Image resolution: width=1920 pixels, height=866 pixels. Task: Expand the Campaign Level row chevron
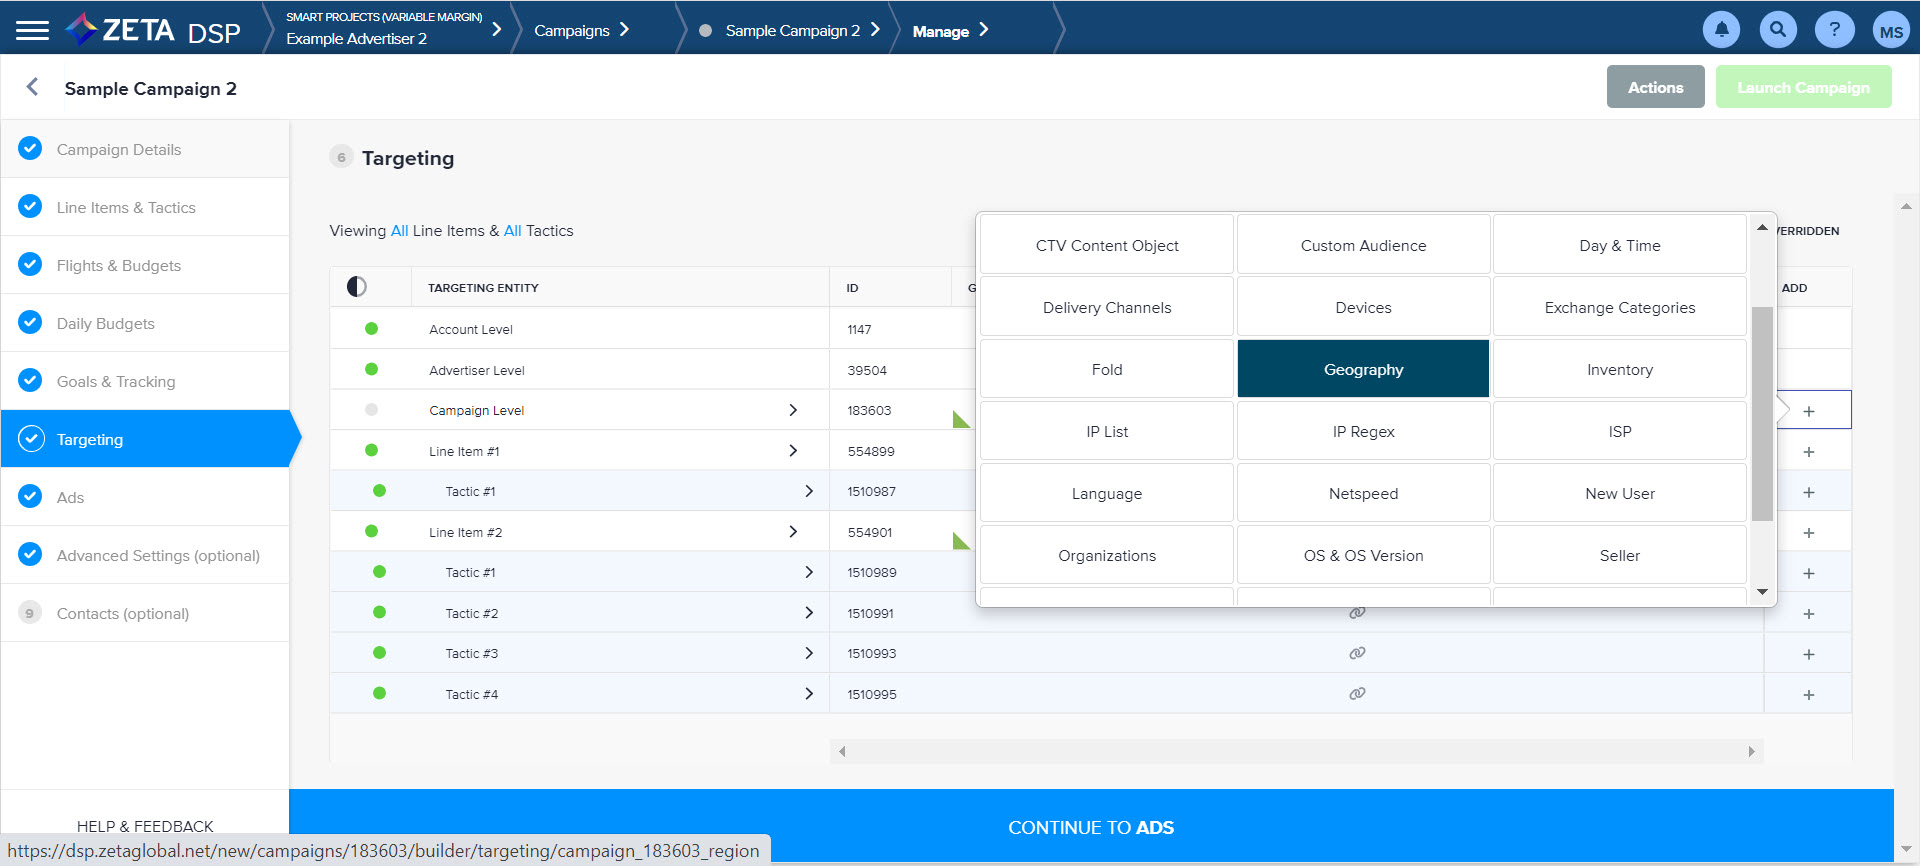tap(793, 410)
